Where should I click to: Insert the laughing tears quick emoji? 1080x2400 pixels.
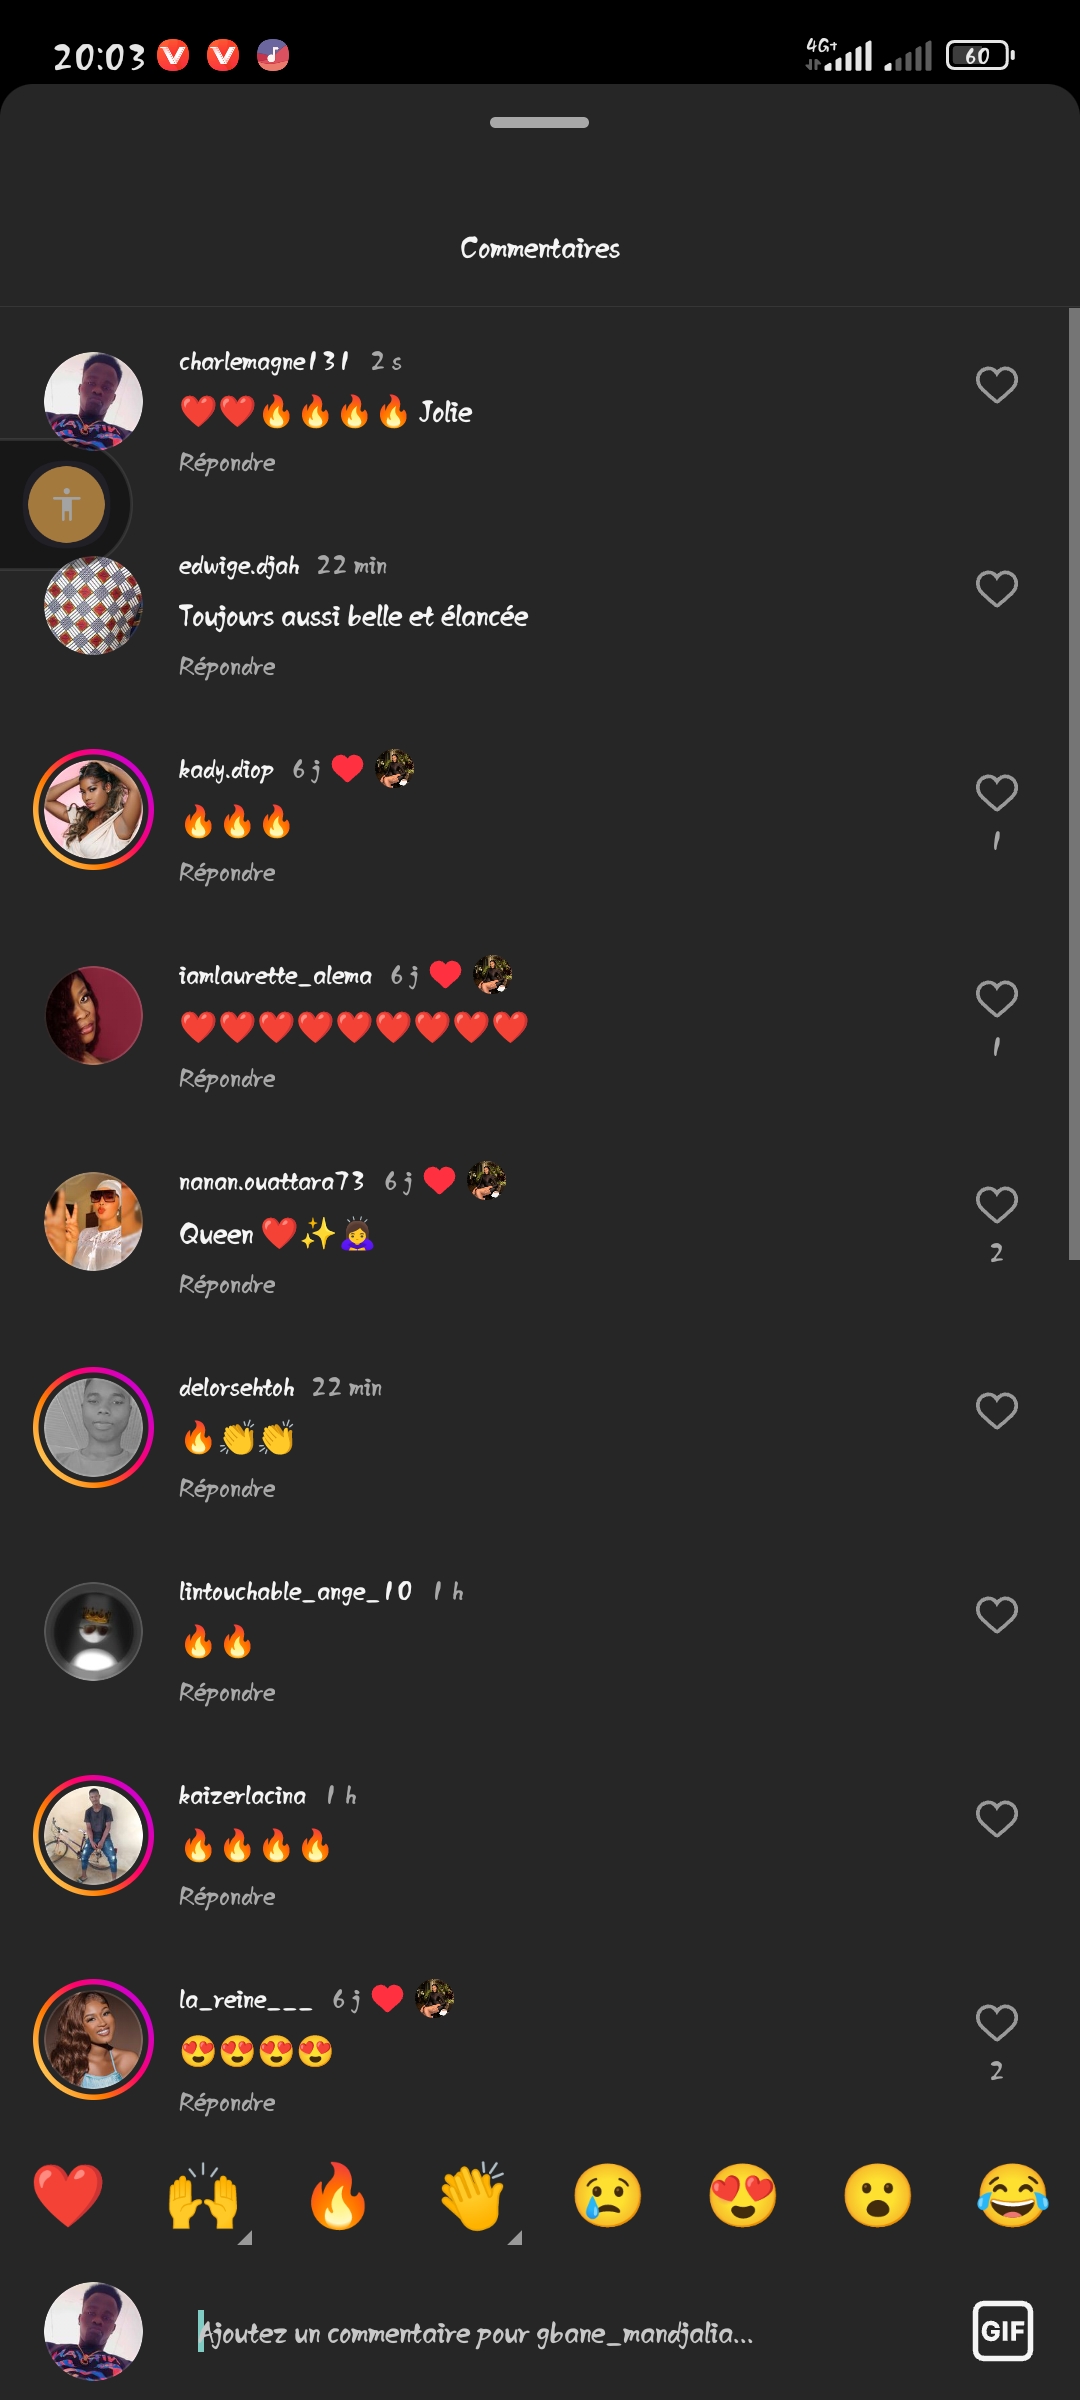[1013, 2196]
